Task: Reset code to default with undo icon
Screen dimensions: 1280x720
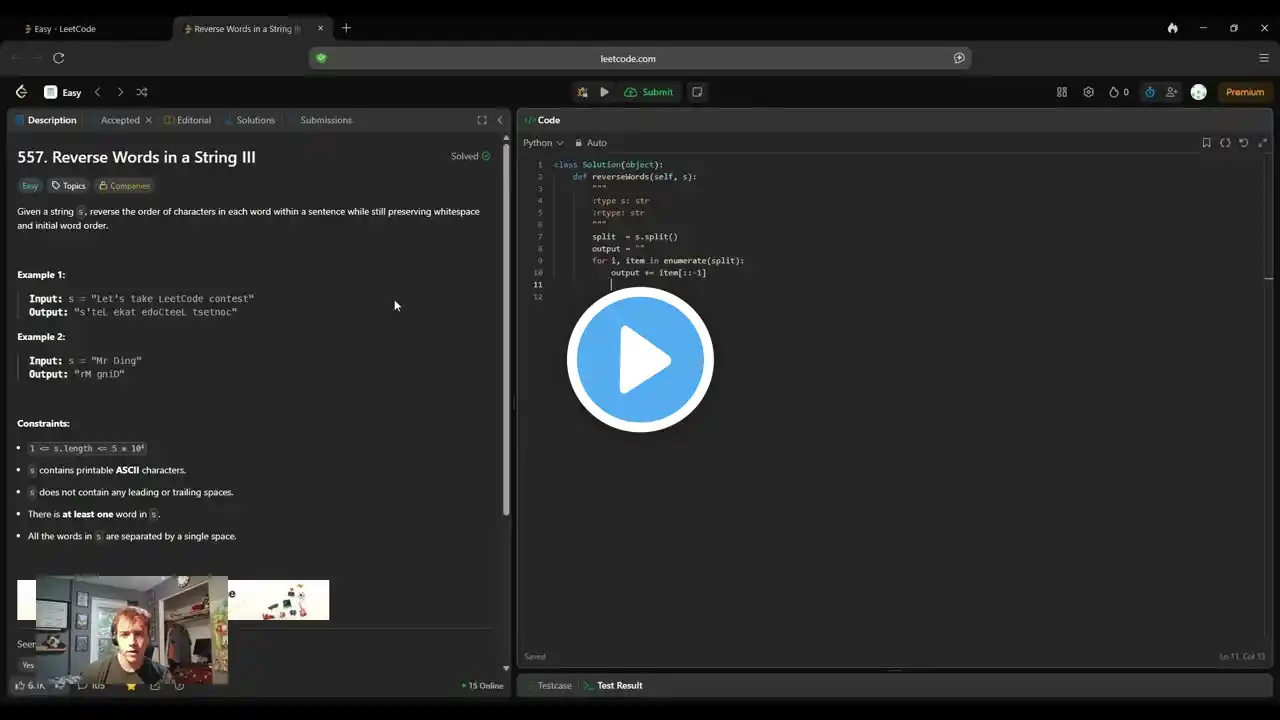Action: coord(1243,143)
